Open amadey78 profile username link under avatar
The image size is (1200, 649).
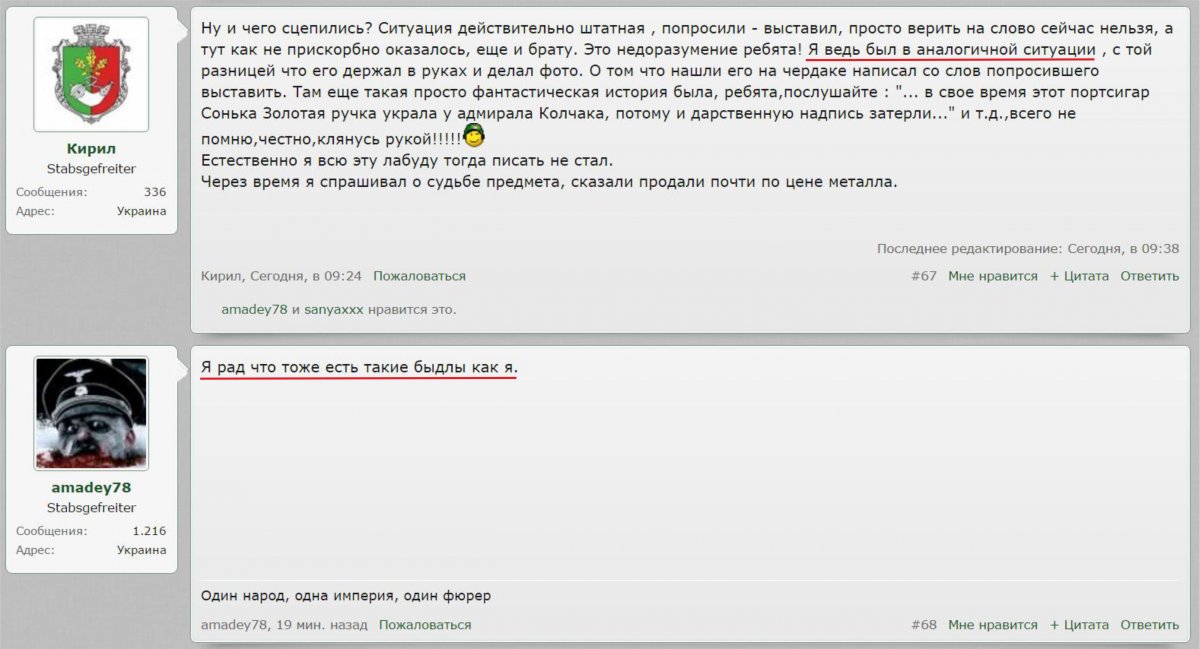pos(91,487)
